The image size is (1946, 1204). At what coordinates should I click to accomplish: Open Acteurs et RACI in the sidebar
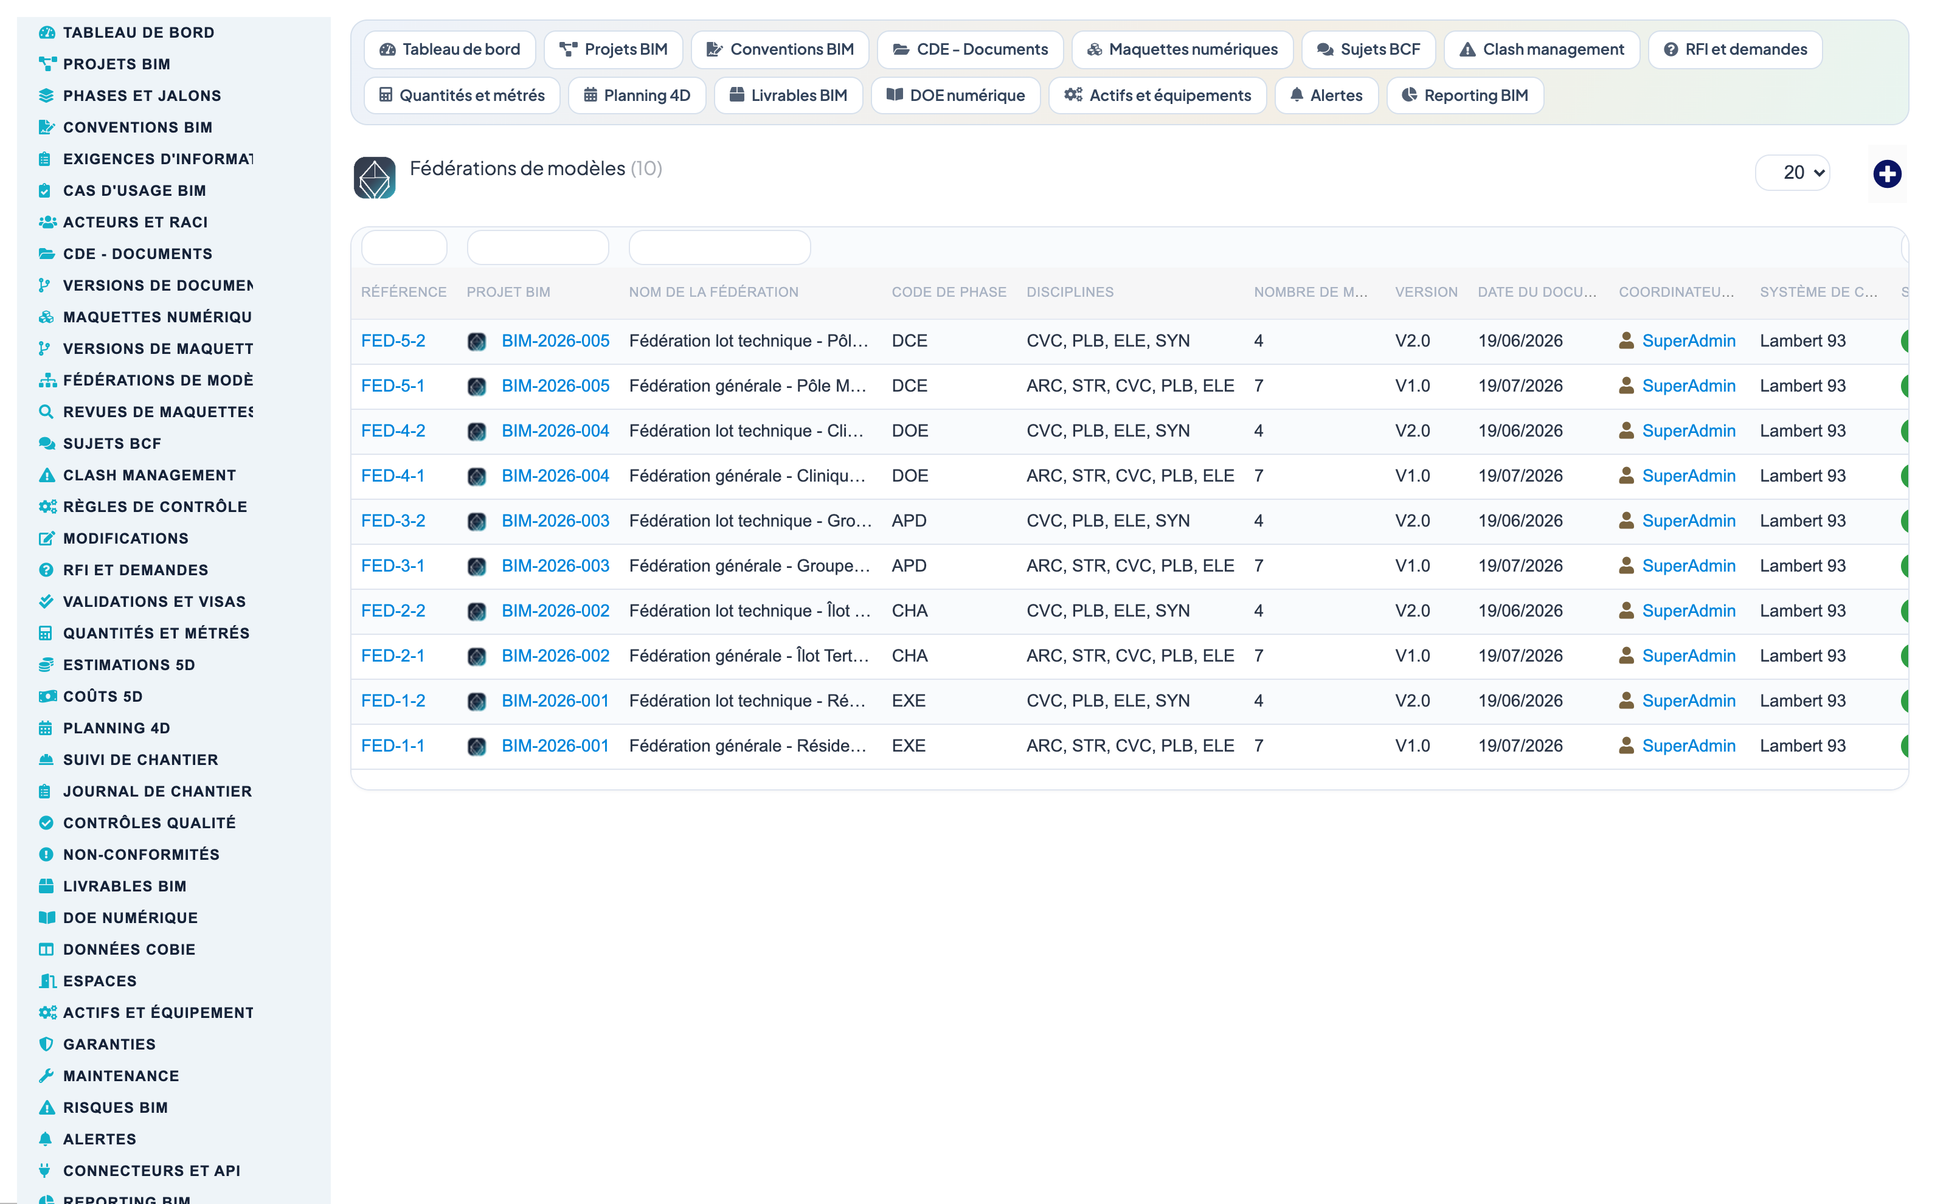[x=135, y=222]
